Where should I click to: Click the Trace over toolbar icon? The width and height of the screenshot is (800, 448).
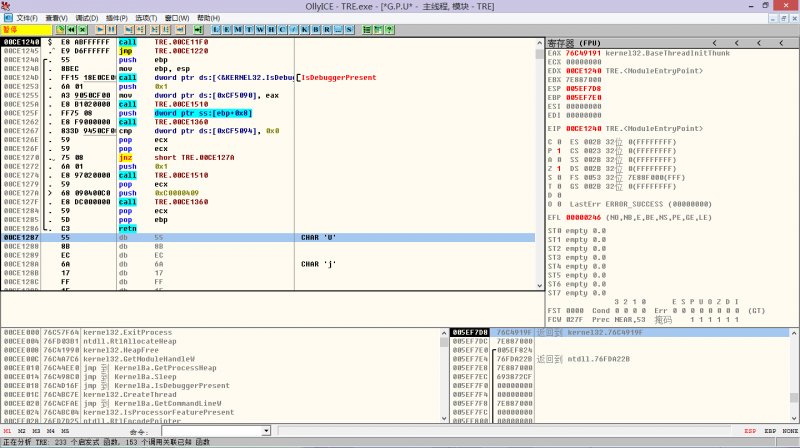click(165, 30)
